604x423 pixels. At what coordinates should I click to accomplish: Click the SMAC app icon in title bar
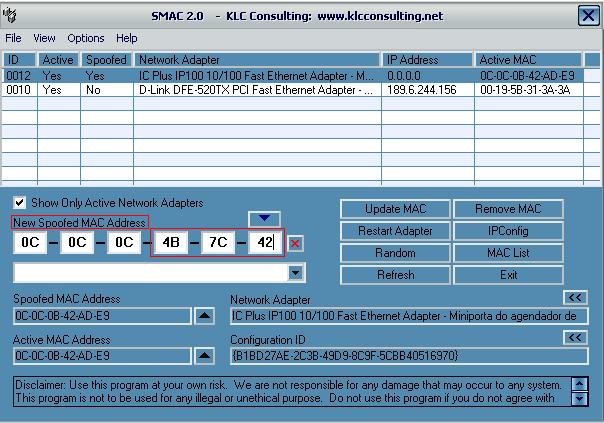pyautogui.click(x=9, y=15)
